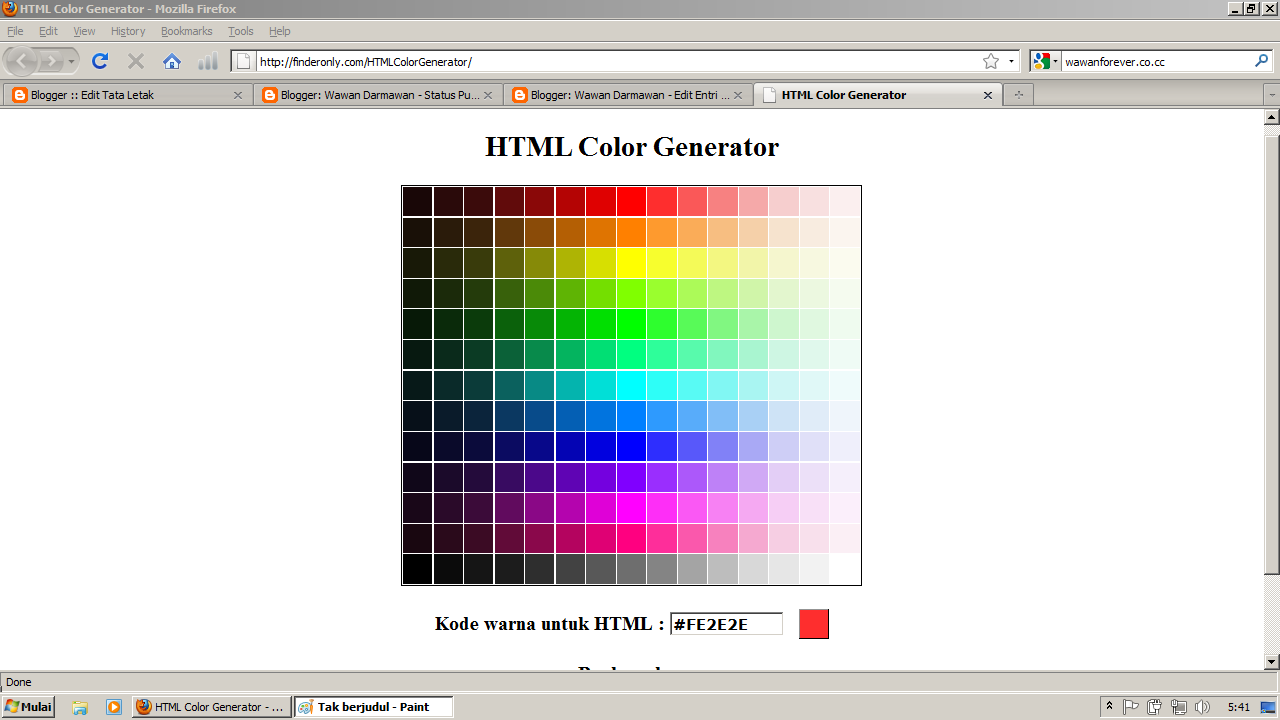
Task: Click the stop loading X icon
Action: pos(136,61)
